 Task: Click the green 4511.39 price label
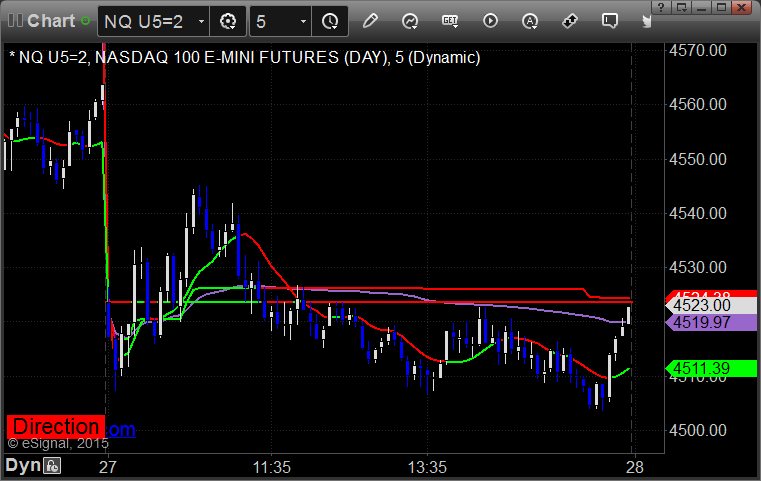pyautogui.click(x=704, y=369)
